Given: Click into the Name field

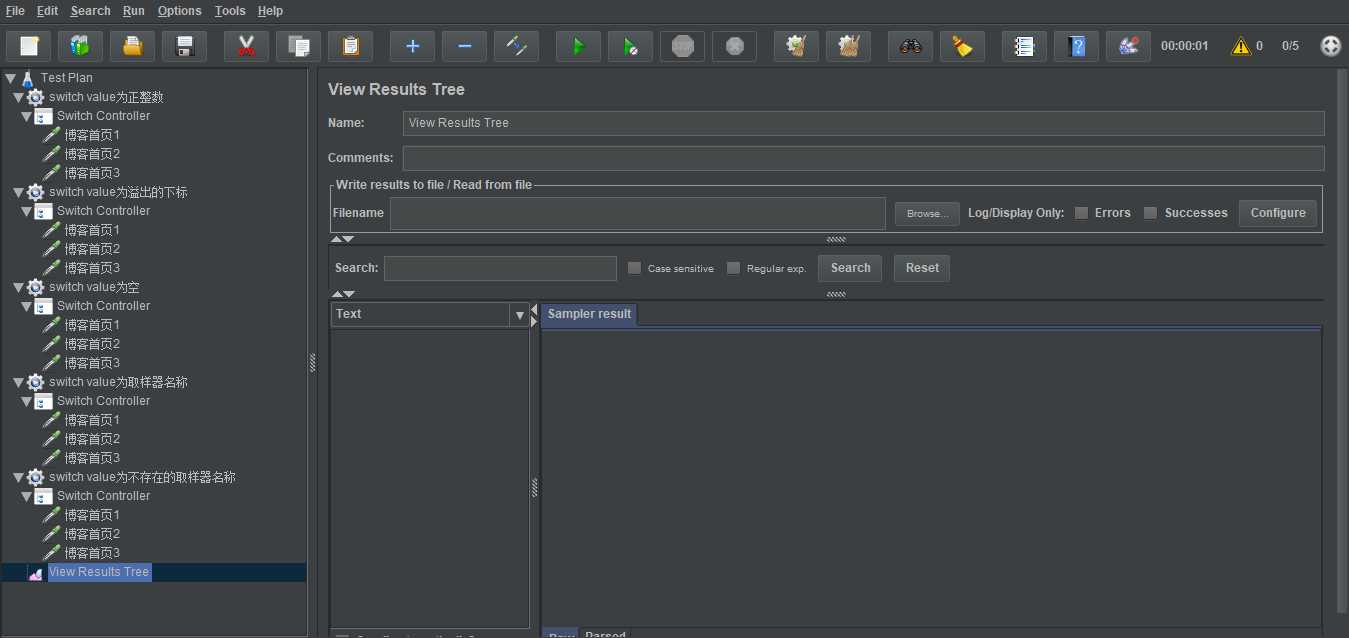Looking at the screenshot, I should (x=864, y=123).
